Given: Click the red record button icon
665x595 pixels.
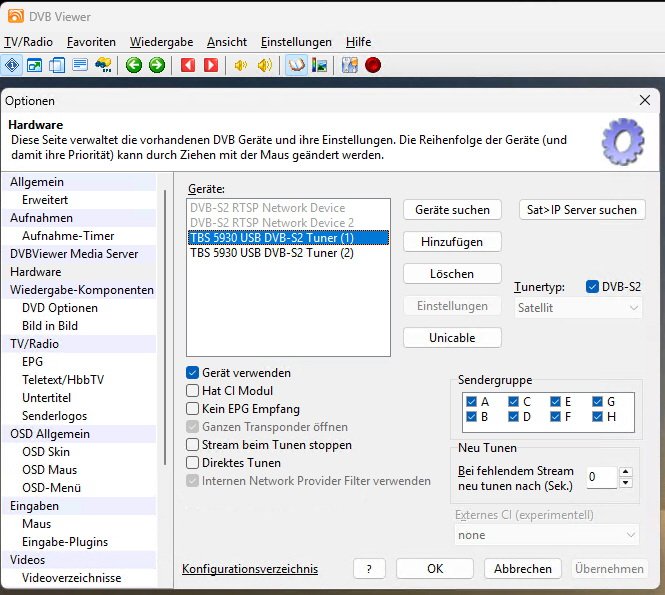Looking at the screenshot, I should pyautogui.click(x=373, y=65).
